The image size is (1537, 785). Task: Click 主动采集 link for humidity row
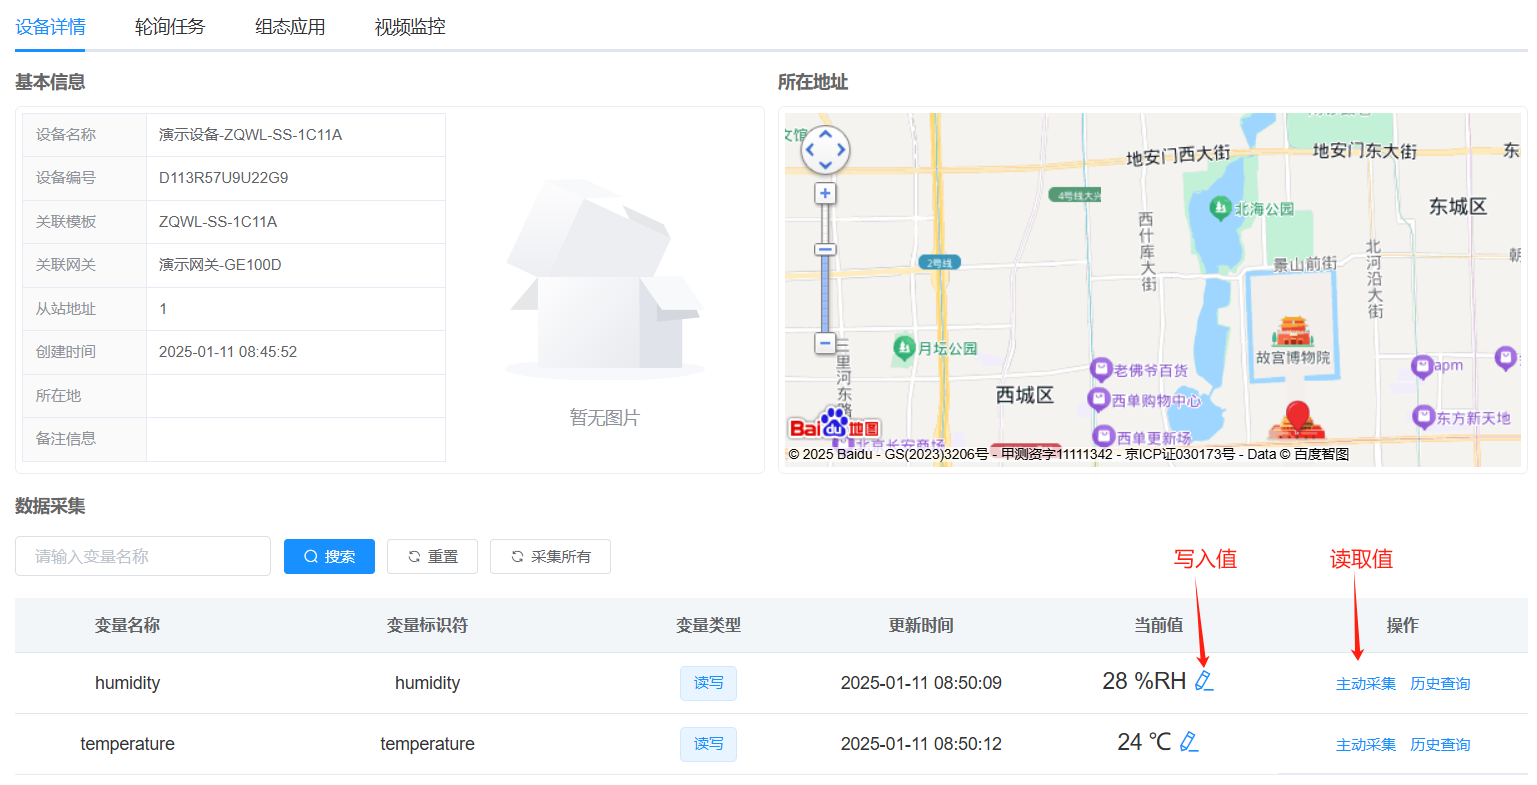point(1366,684)
